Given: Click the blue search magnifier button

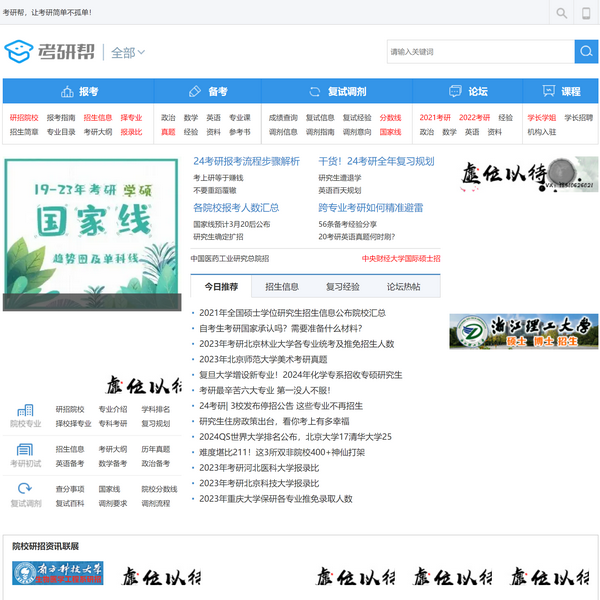Looking at the screenshot, I should pos(586,52).
